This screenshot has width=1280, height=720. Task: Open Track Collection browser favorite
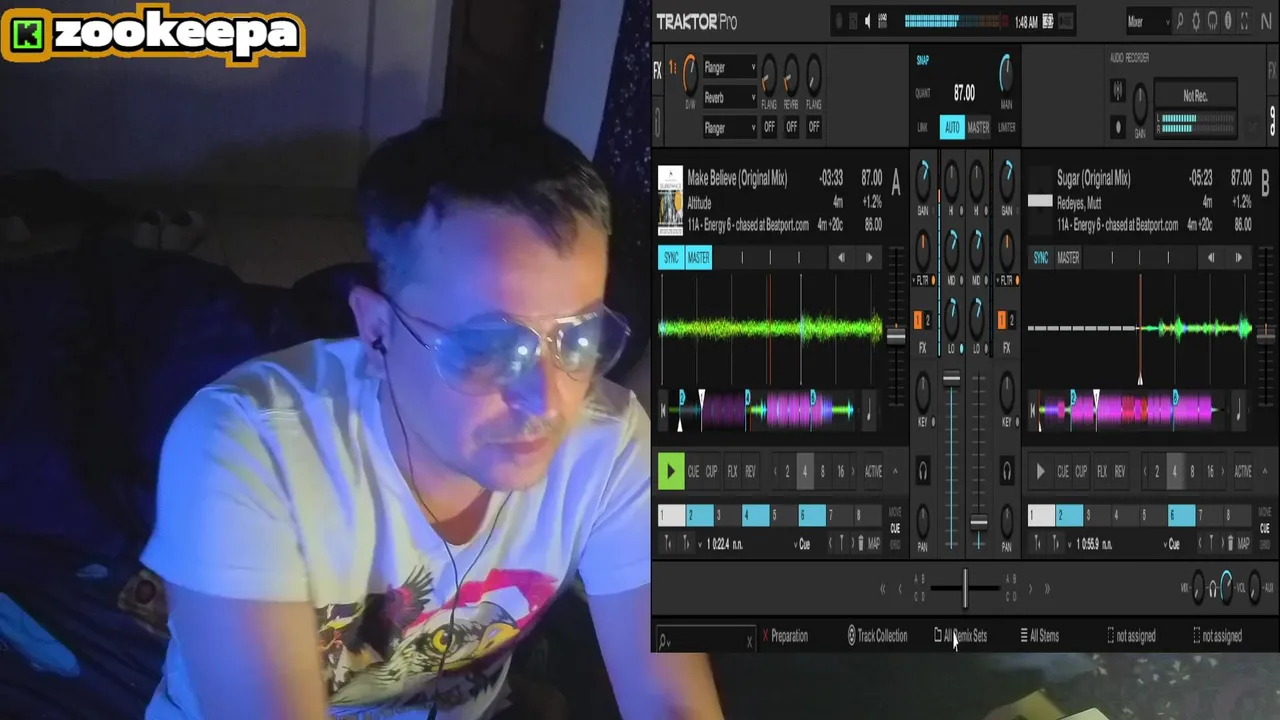877,635
